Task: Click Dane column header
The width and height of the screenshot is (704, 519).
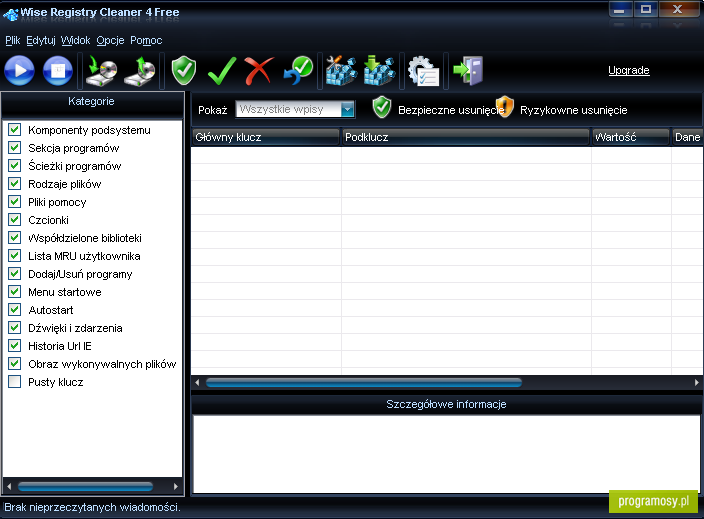Action: [687, 137]
